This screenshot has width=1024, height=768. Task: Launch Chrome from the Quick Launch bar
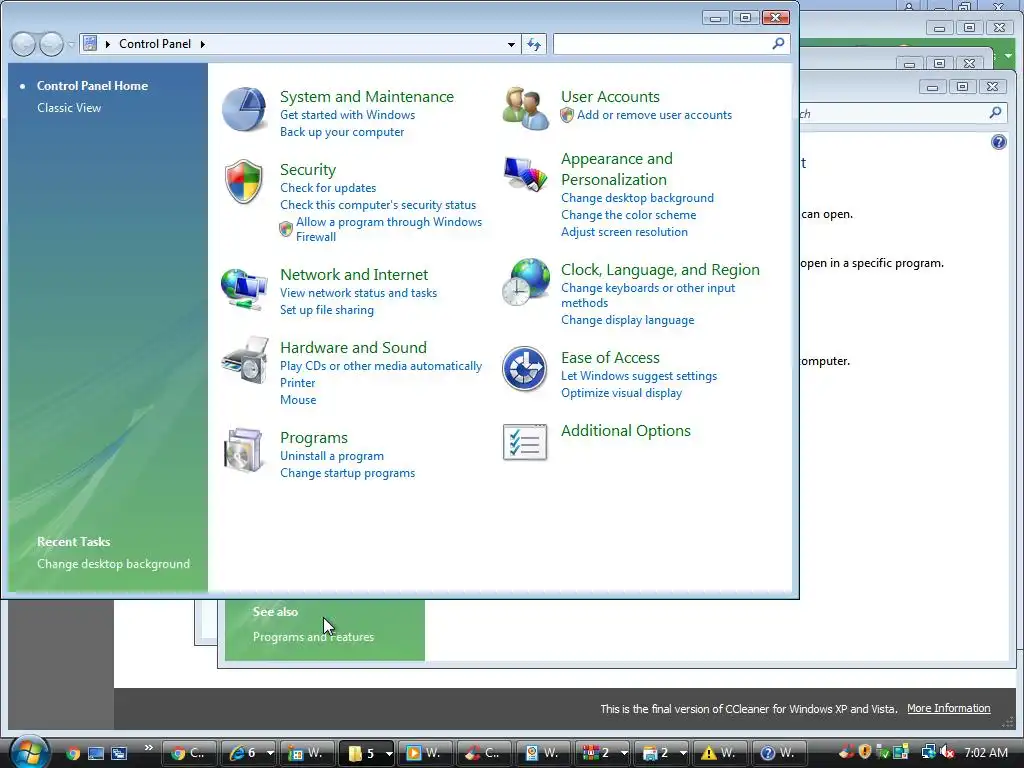click(x=73, y=753)
